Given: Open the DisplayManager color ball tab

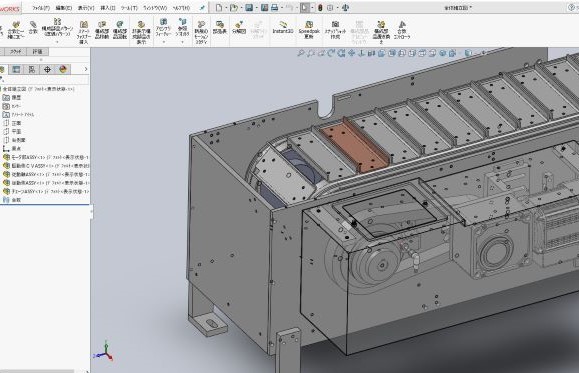Looking at the screenshot, I should tap(63, 69).
